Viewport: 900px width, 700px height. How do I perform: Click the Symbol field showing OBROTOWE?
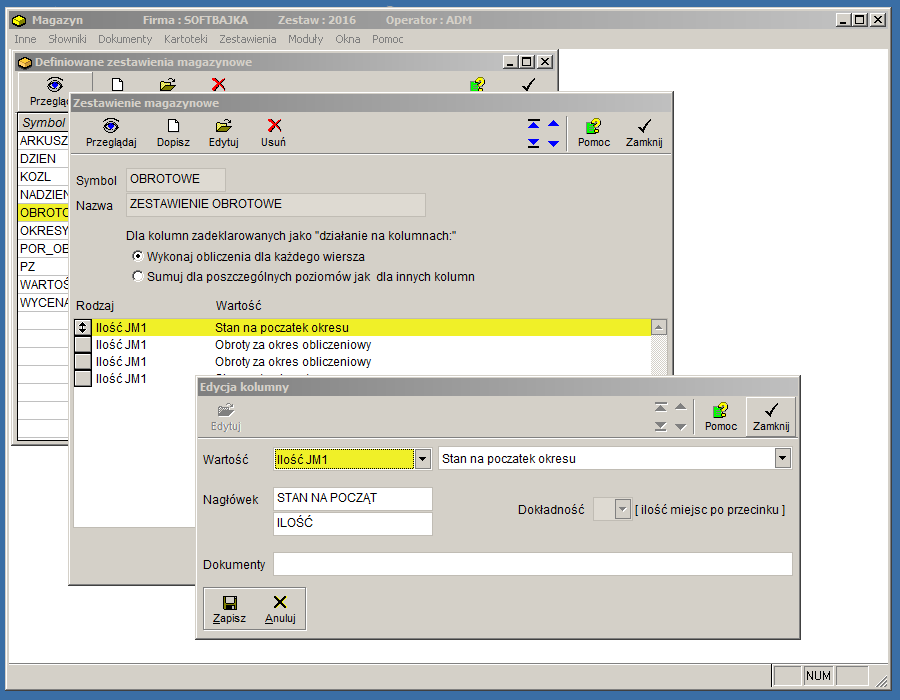(x=176, y=180)
